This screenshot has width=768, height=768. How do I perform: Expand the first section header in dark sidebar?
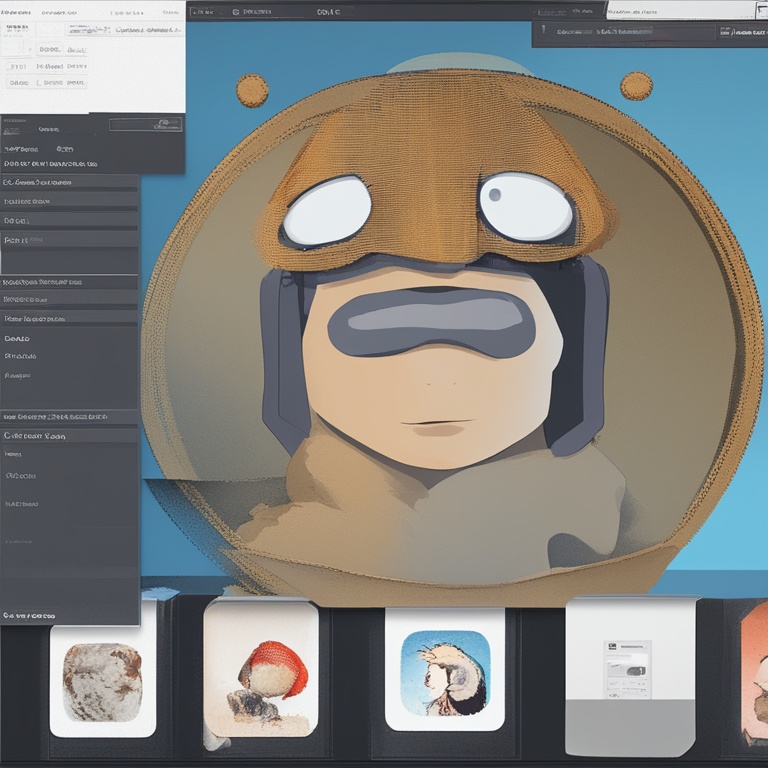(x=70, y=183)
